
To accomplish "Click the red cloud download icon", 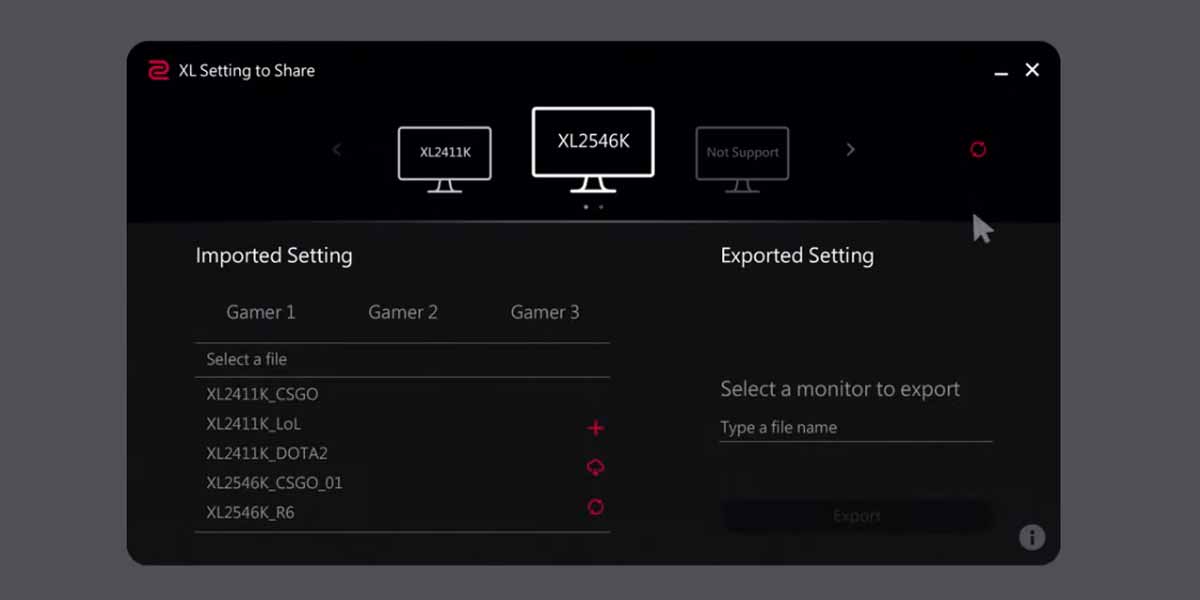I will pyautogui.click(x=596, y=467).
